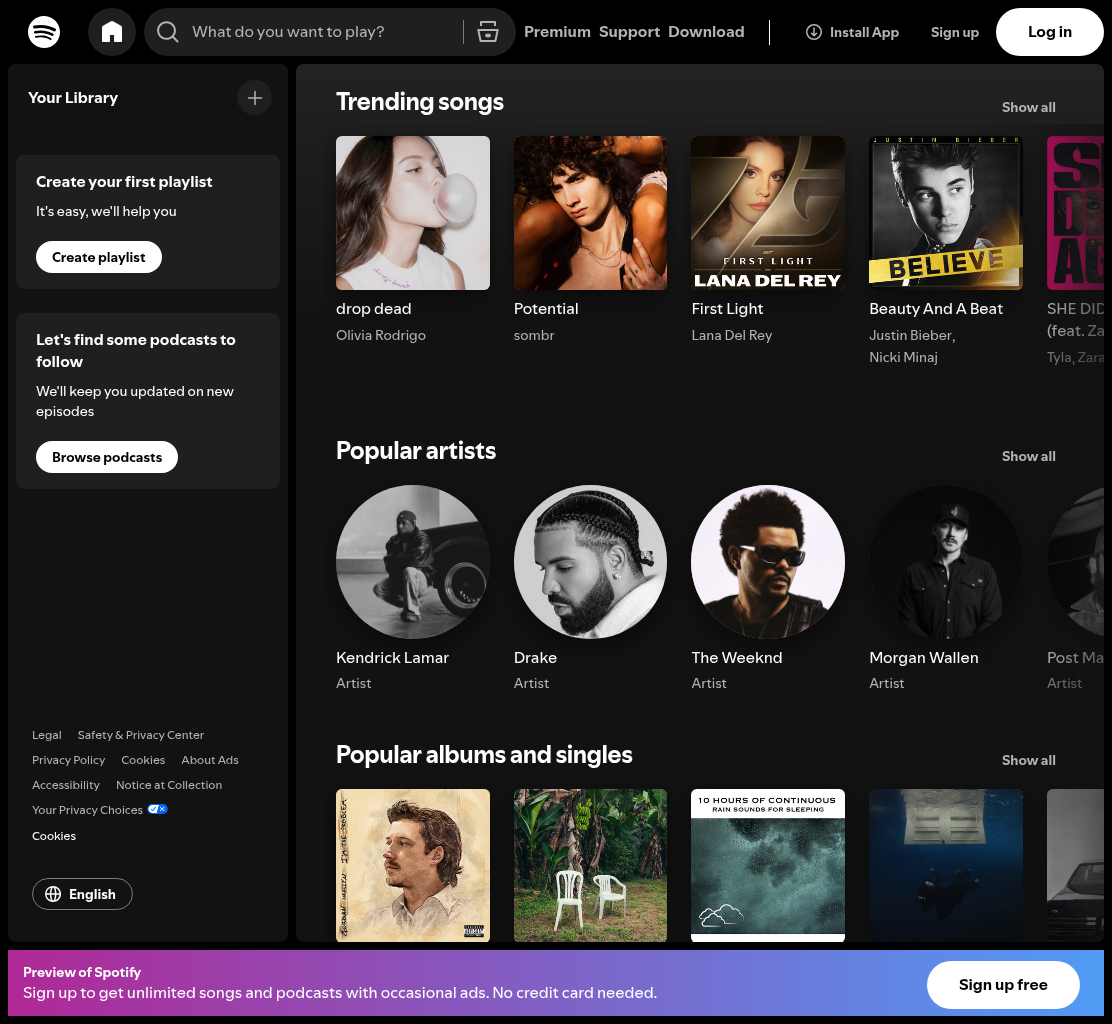Open the white chairs album cover
This screenshot has width=1112, height=1024.
[x=590, y=865]
